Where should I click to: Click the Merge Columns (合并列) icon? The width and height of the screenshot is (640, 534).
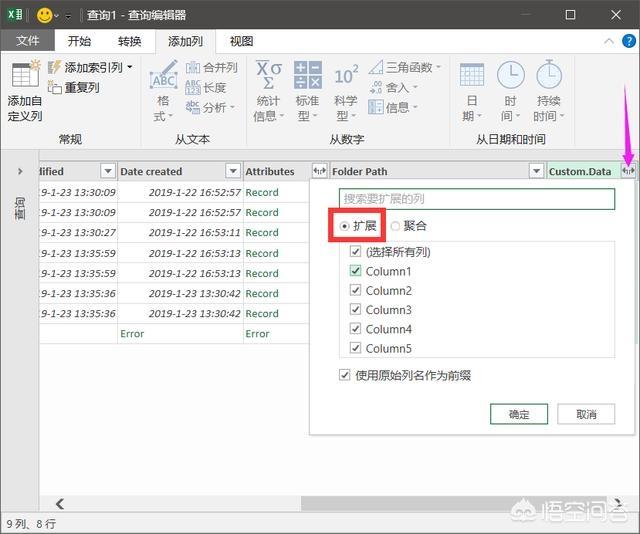(193, 67)
